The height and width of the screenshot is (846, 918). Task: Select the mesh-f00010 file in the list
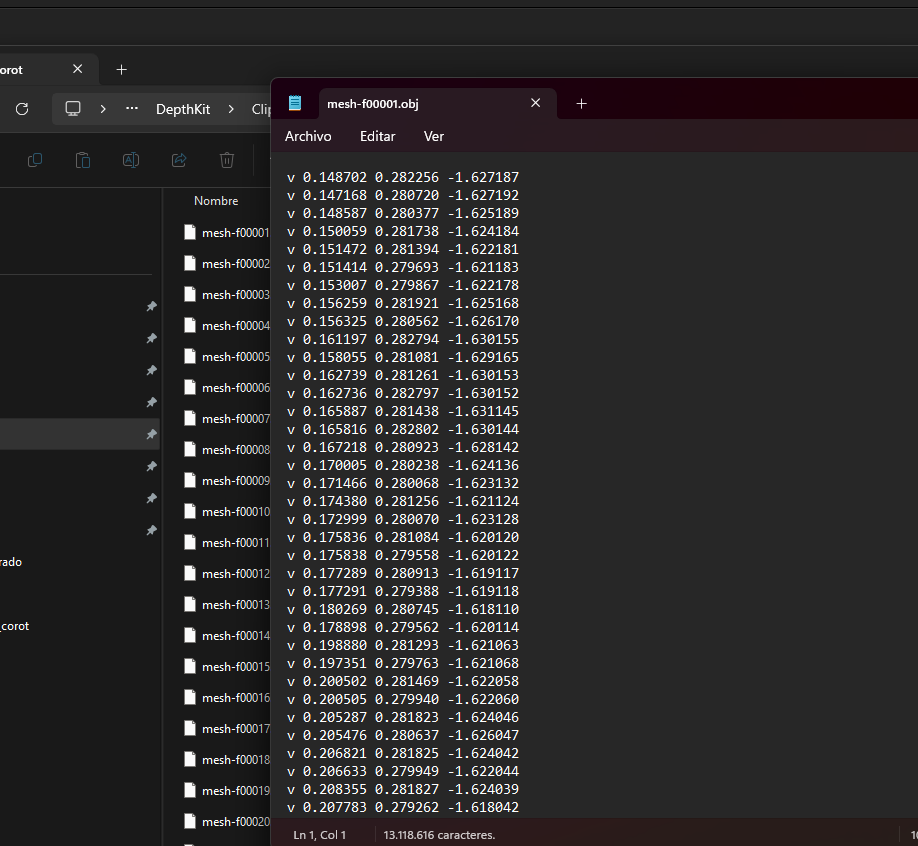click(x=234, y=512)
